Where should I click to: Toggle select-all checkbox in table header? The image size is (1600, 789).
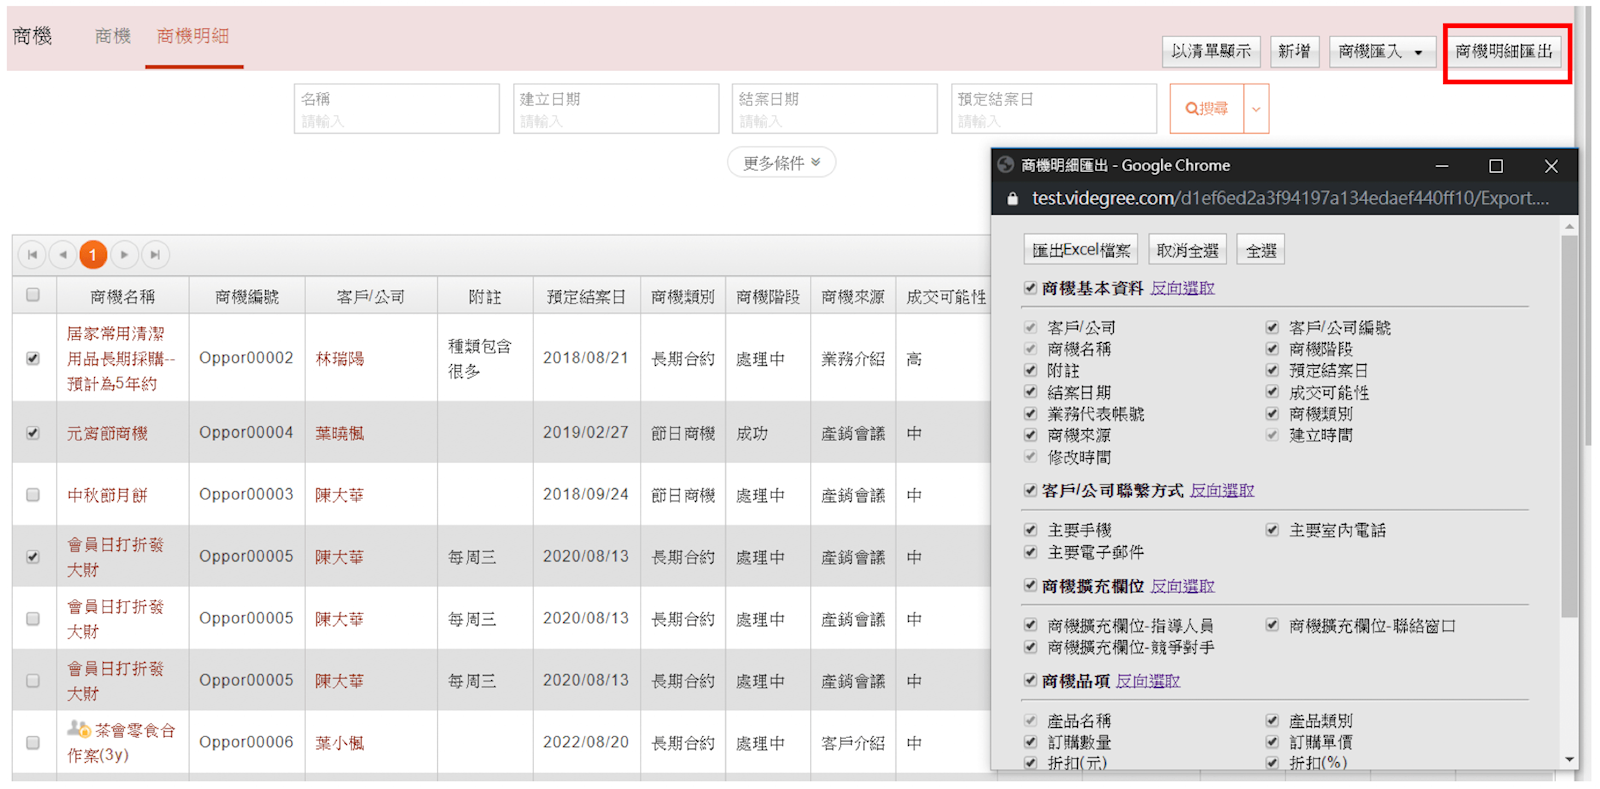coord(33,295)
